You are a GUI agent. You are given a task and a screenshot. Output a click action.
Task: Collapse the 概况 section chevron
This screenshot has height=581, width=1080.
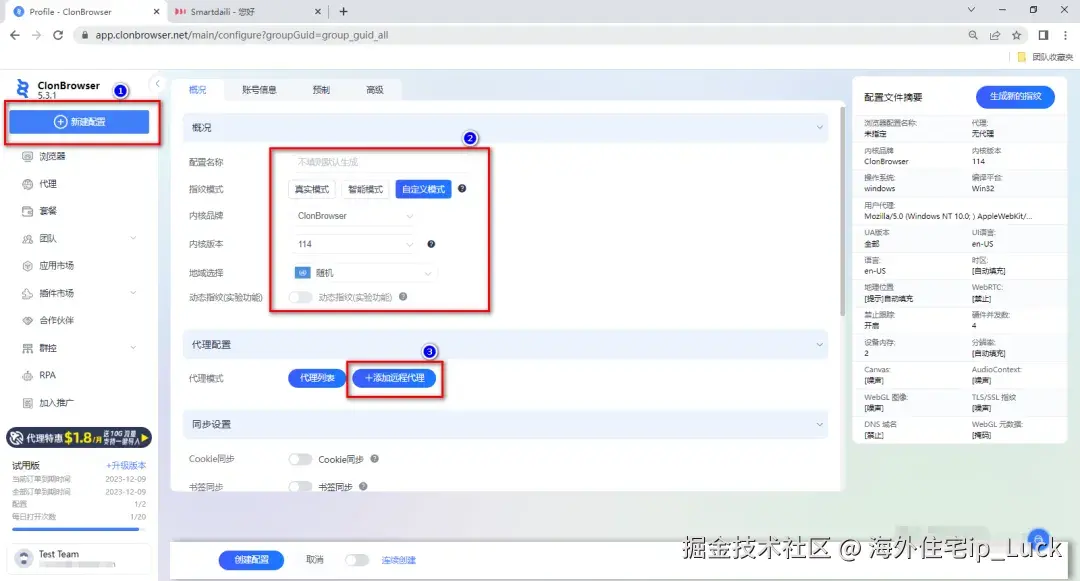pos(820,127)
